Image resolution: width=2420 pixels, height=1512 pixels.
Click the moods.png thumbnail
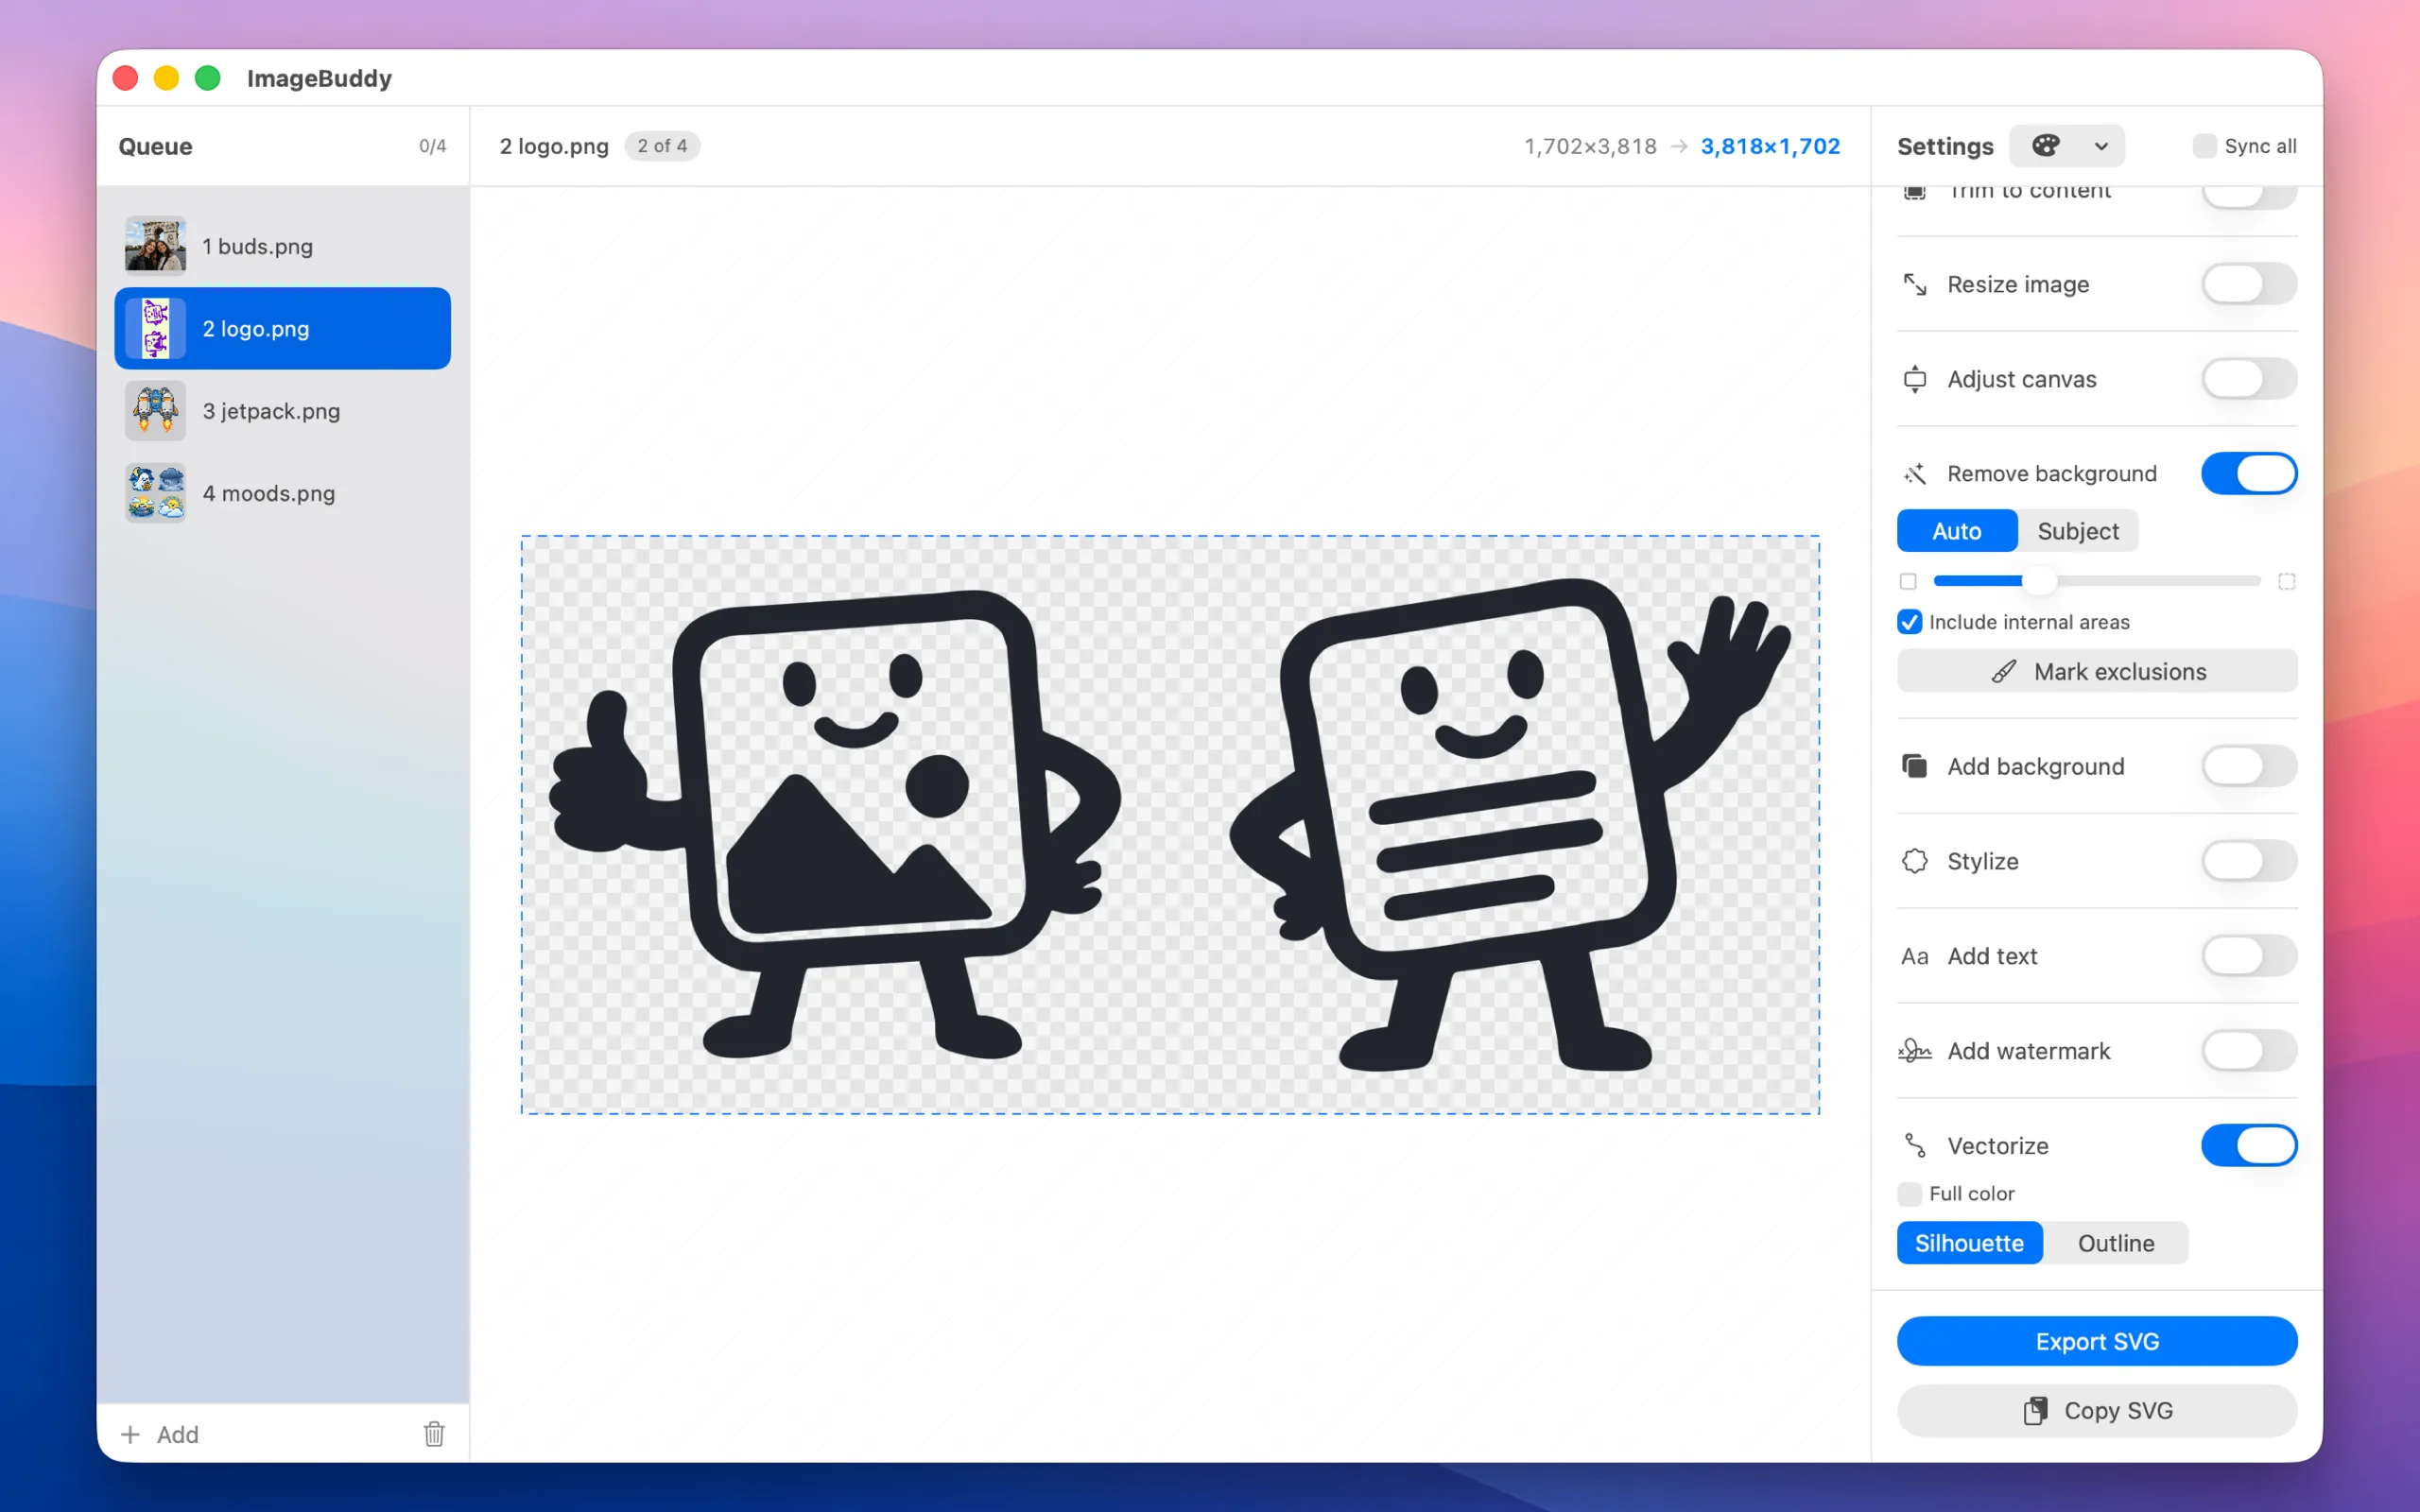click(155, 493)
